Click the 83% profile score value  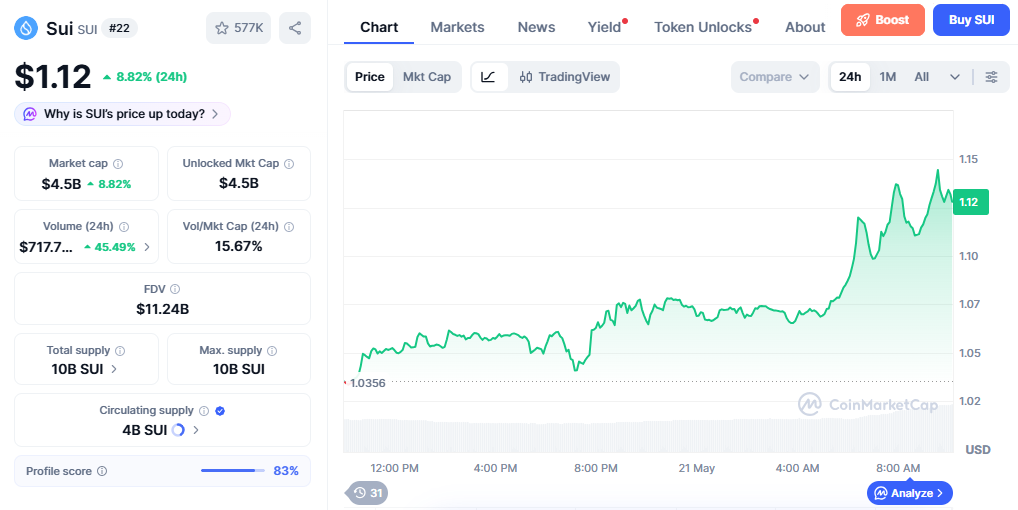pos(286,471)
